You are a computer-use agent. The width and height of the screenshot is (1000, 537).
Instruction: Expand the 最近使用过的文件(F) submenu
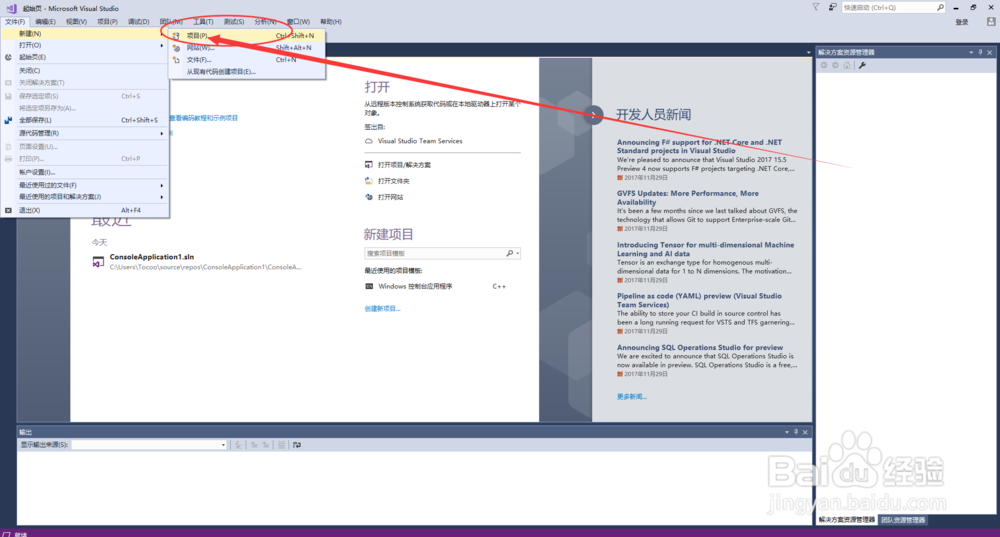click(162, 185)
